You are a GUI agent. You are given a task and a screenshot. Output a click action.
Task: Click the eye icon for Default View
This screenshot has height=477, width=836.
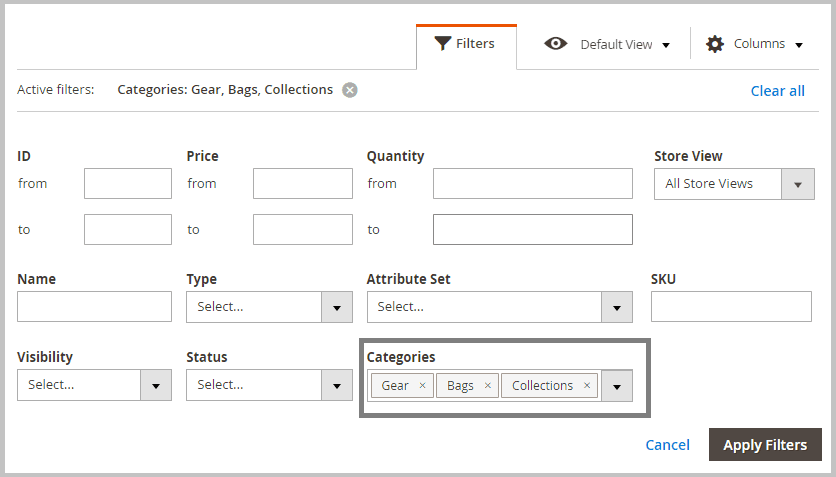[556, 44]
